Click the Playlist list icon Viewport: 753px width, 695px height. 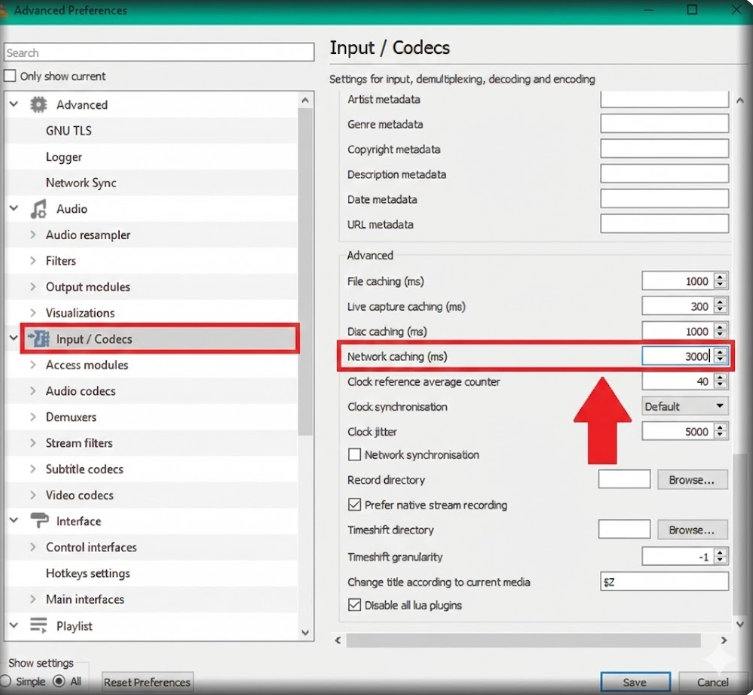(38, 625)
